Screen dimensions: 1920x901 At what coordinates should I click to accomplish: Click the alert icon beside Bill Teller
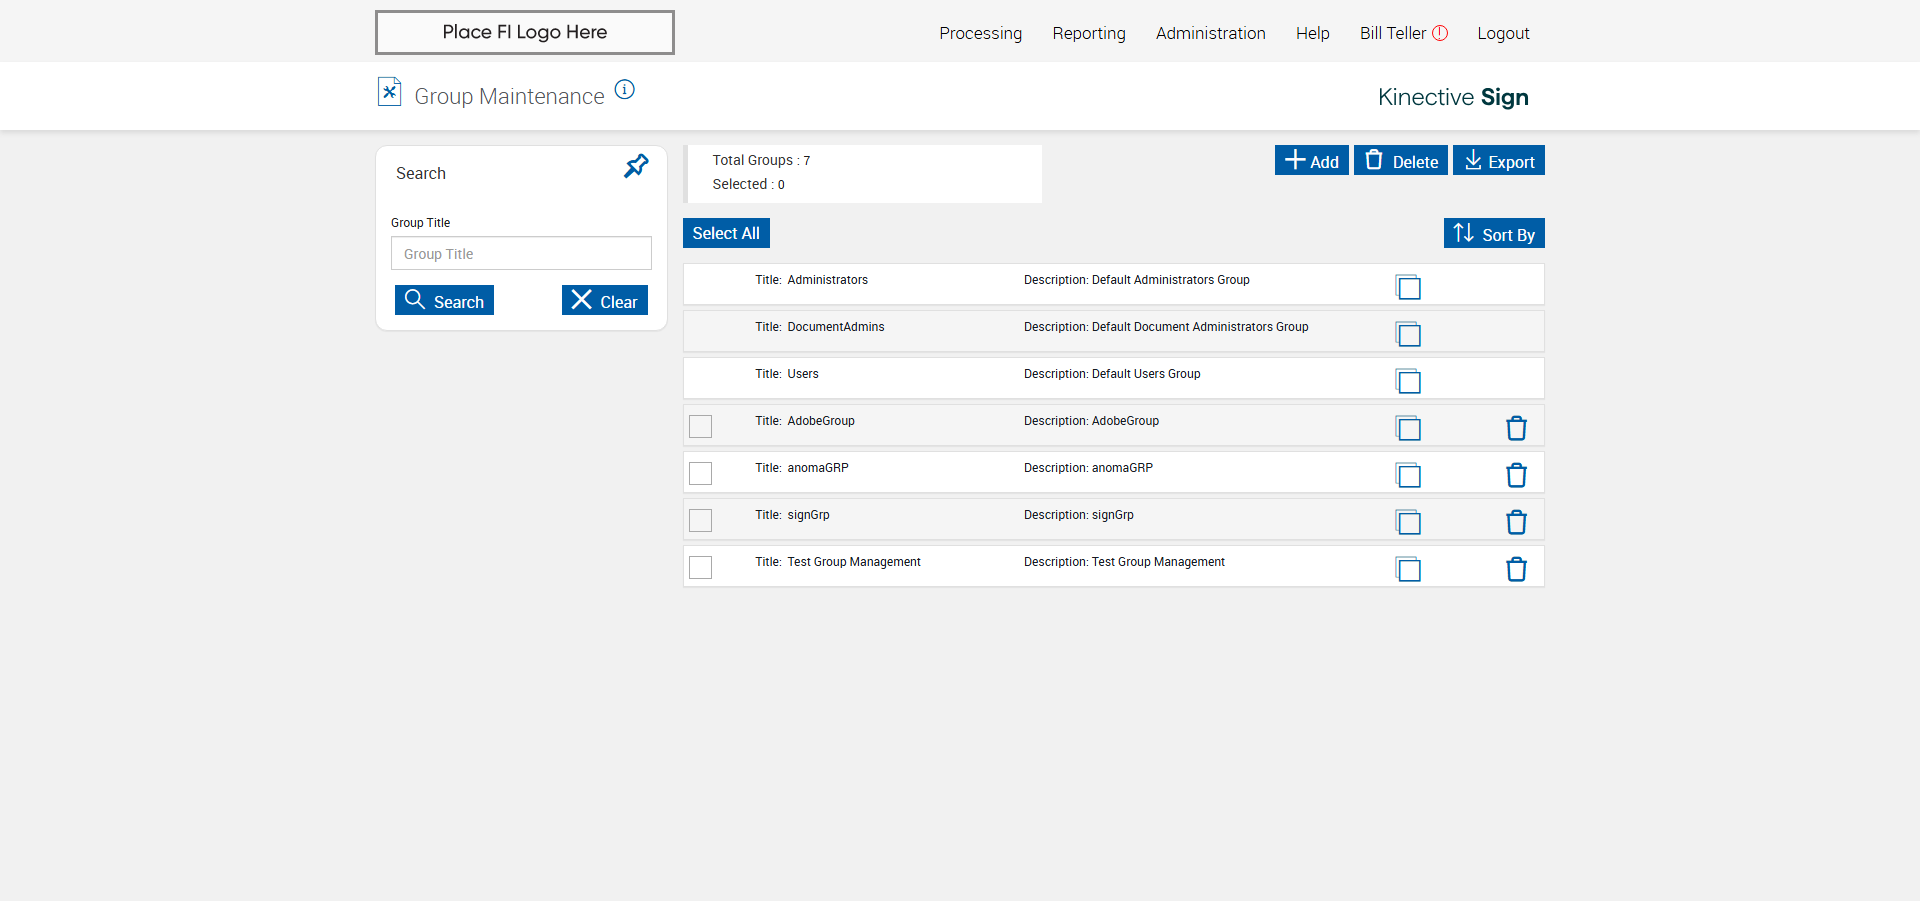tap(1440, 33)
